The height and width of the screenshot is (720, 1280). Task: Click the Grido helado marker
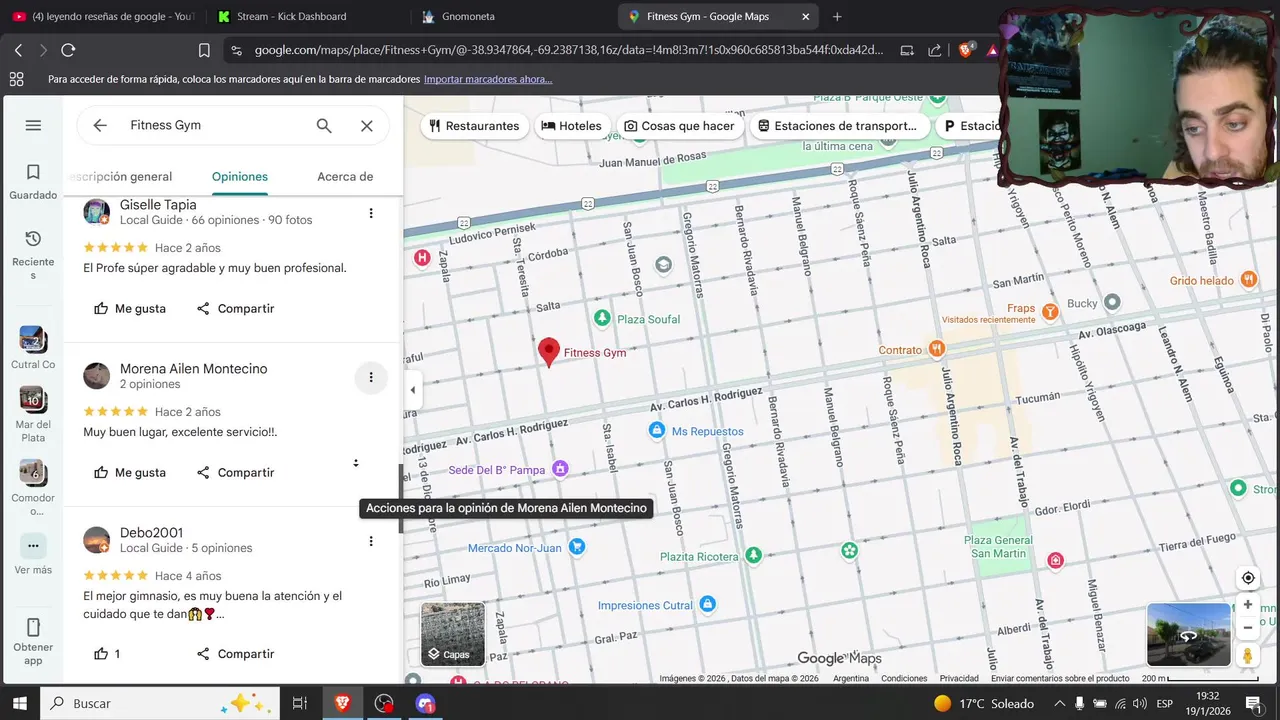tap(1249, 280)
